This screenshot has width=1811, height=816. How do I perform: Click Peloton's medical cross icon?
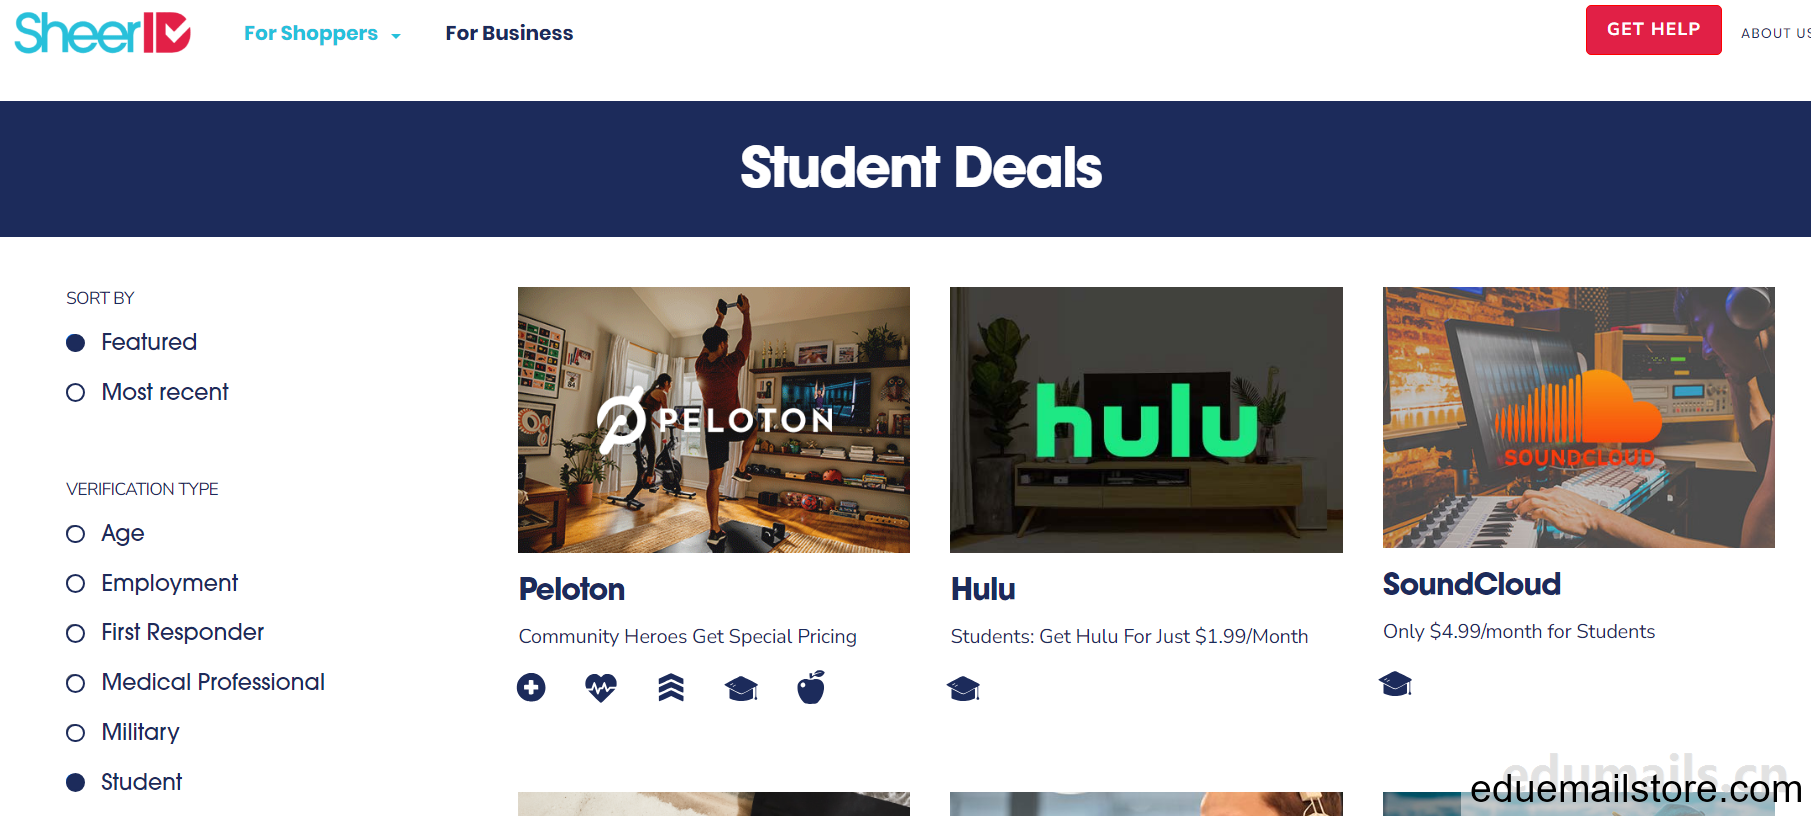[531, 688]
